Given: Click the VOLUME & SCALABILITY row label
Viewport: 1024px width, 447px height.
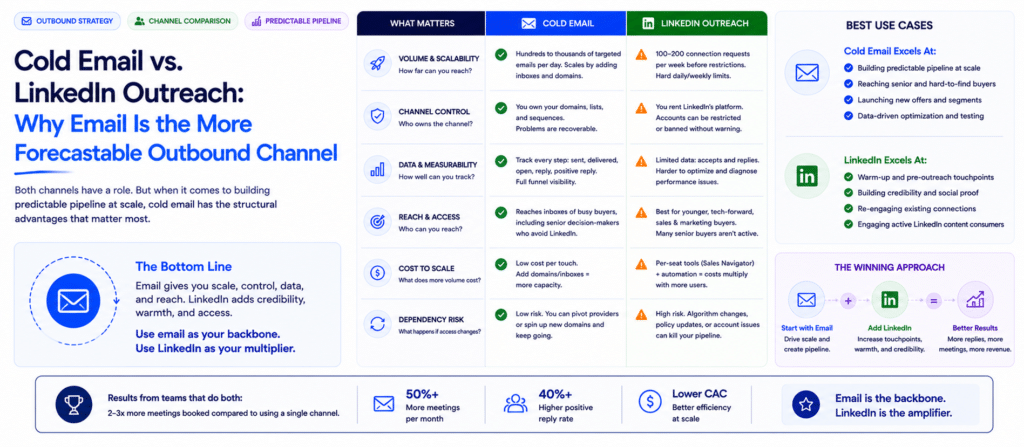Looking at the screenshot, I should click(438, 59).
